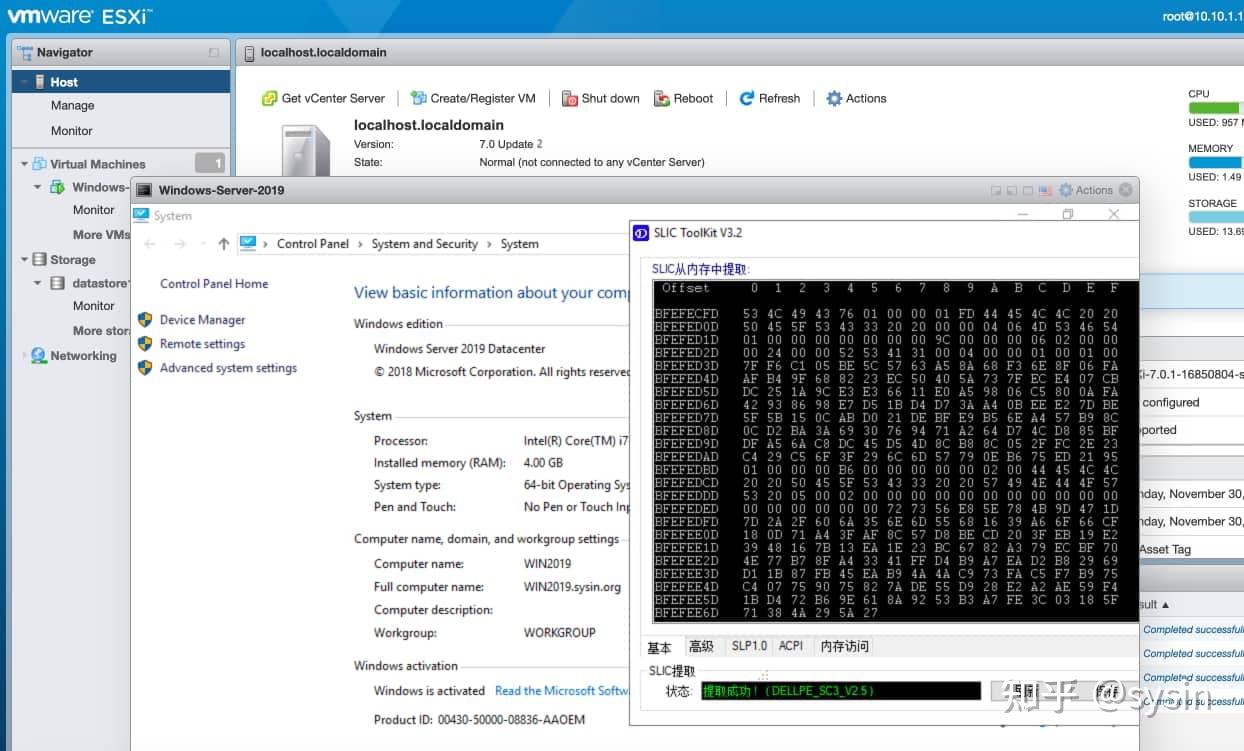
Task: Click MEMORY usage bar
Action: [x=1216, y=162]
